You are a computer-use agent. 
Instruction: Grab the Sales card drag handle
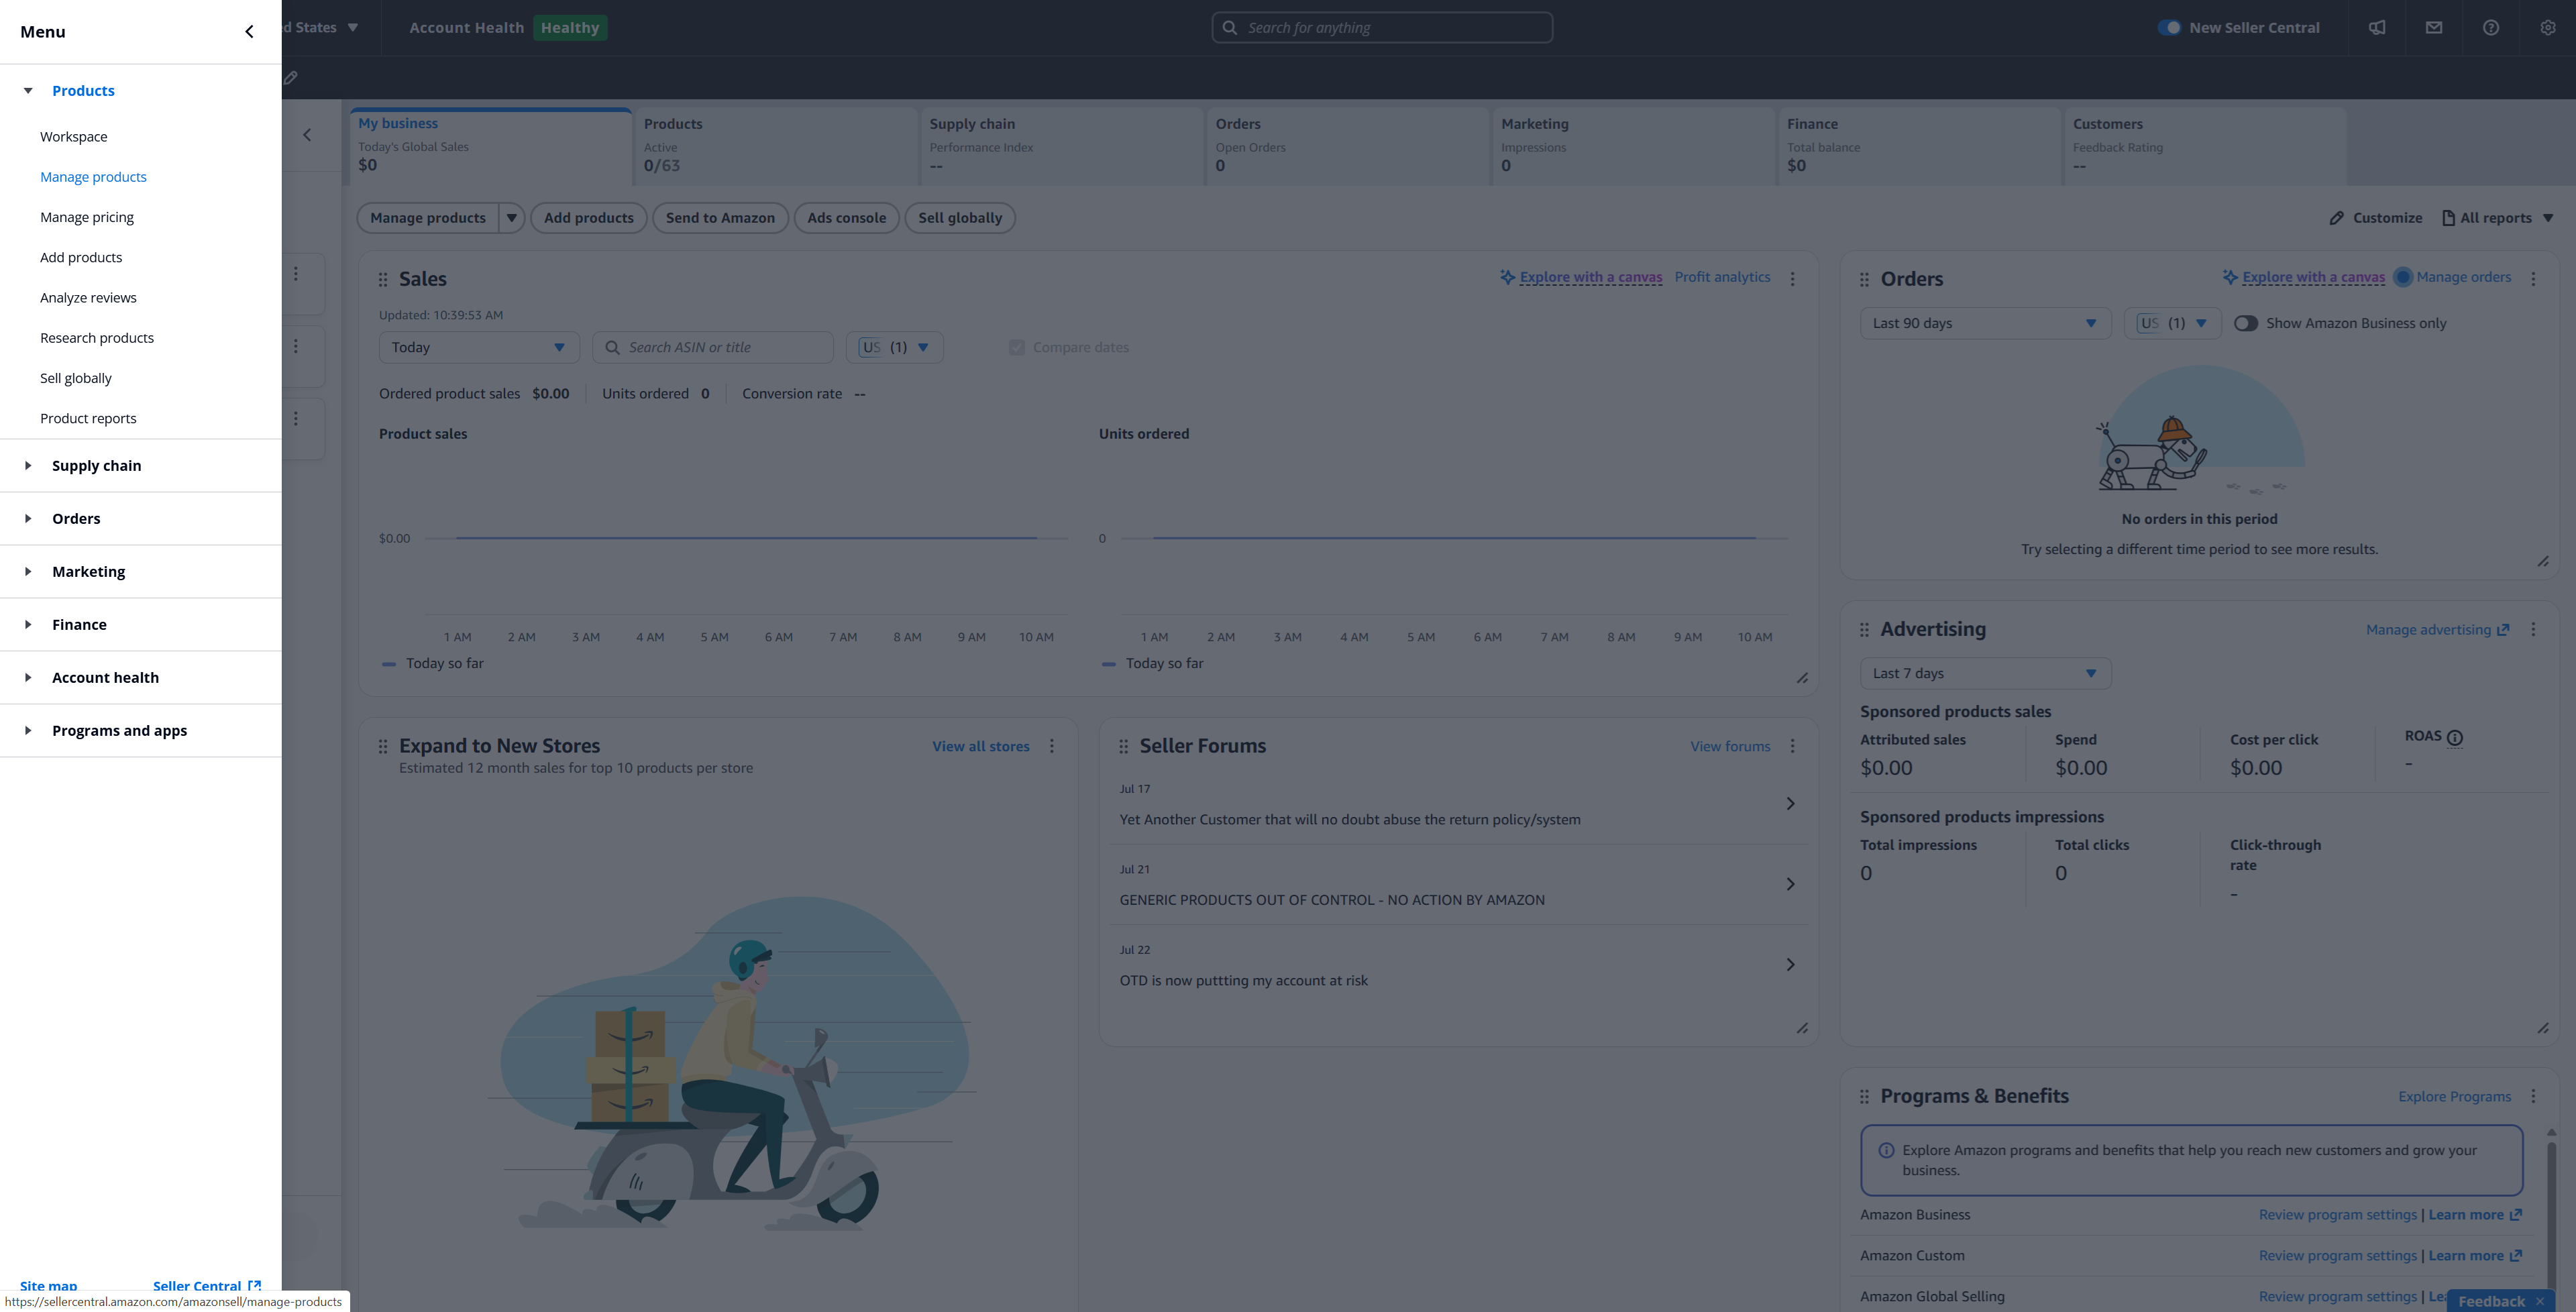(383, 280)
